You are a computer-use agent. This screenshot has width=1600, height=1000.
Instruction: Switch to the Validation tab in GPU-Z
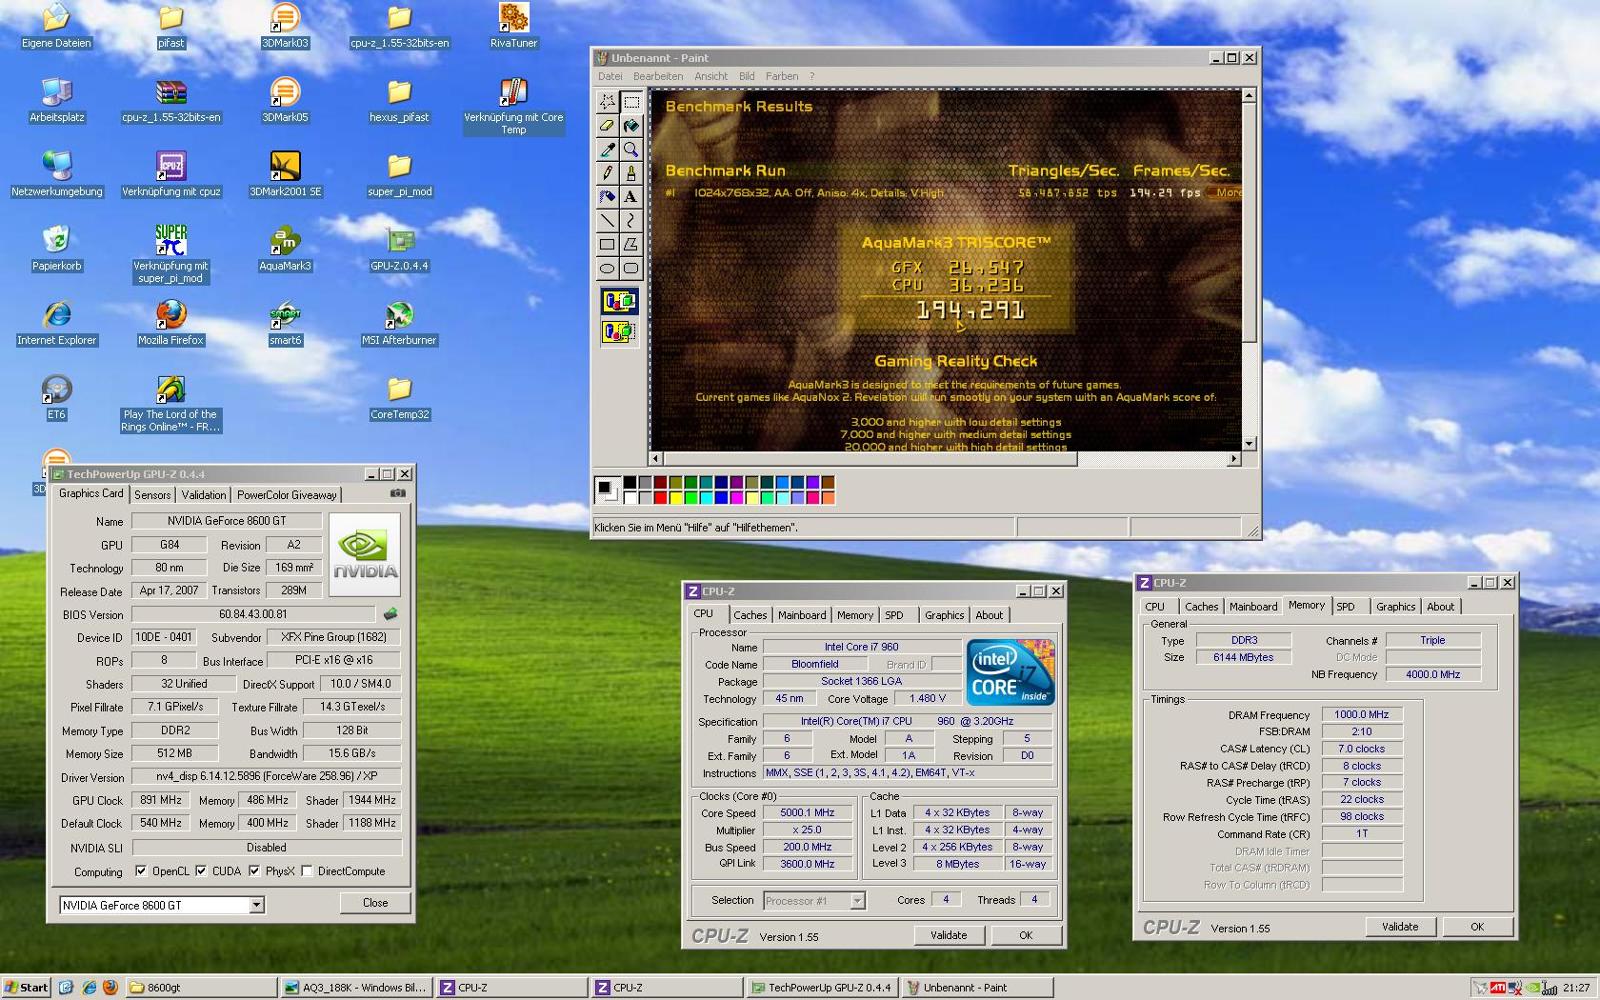204,495
